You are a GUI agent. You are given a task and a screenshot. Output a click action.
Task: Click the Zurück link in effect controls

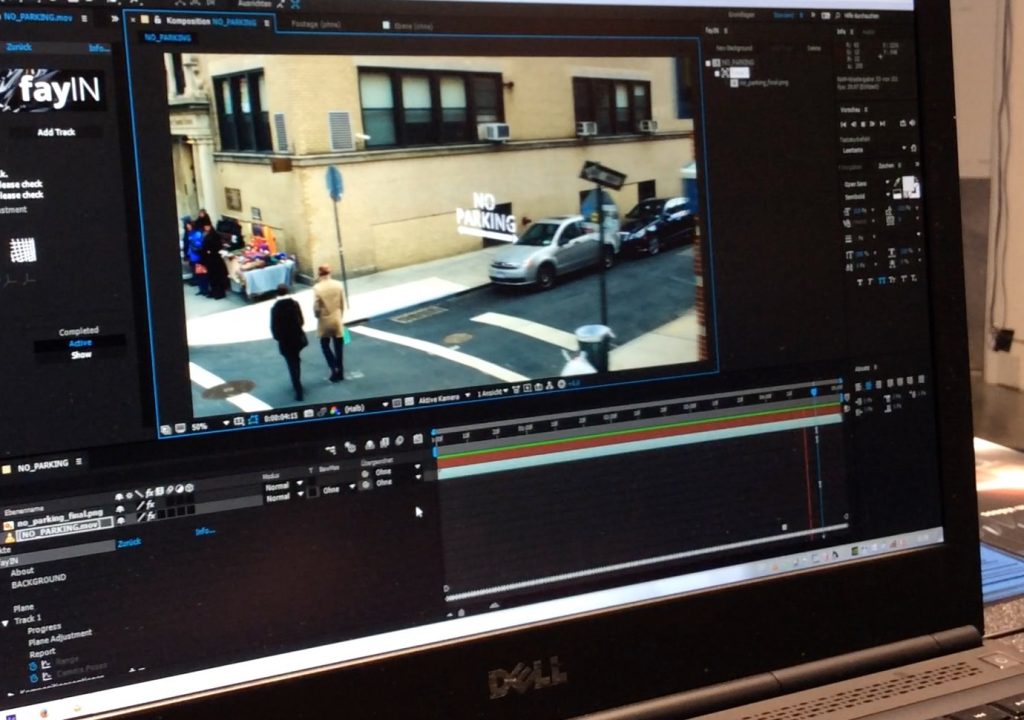[x=129, y=543]
